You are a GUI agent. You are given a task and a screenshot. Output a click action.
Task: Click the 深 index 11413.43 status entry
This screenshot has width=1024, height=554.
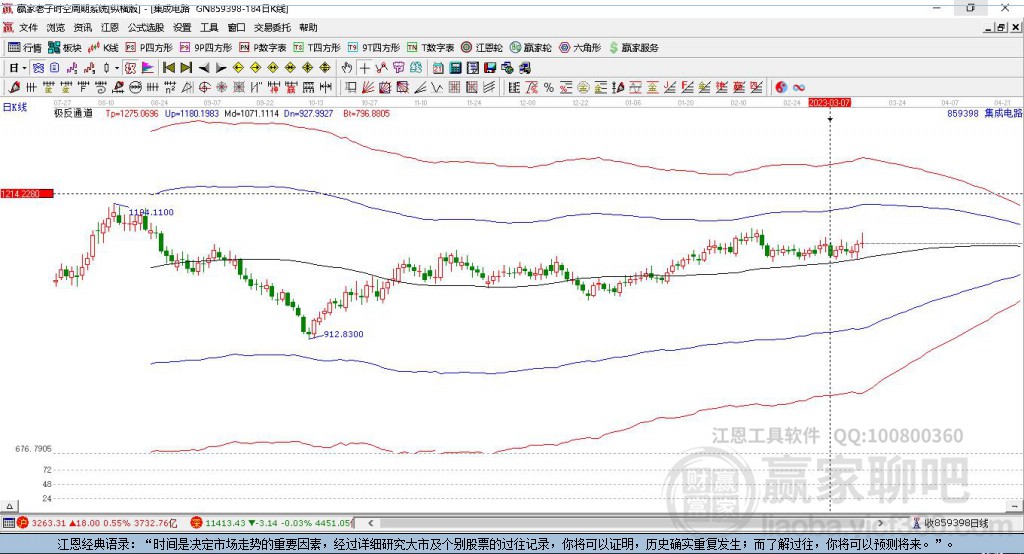(x=272, y=523)
